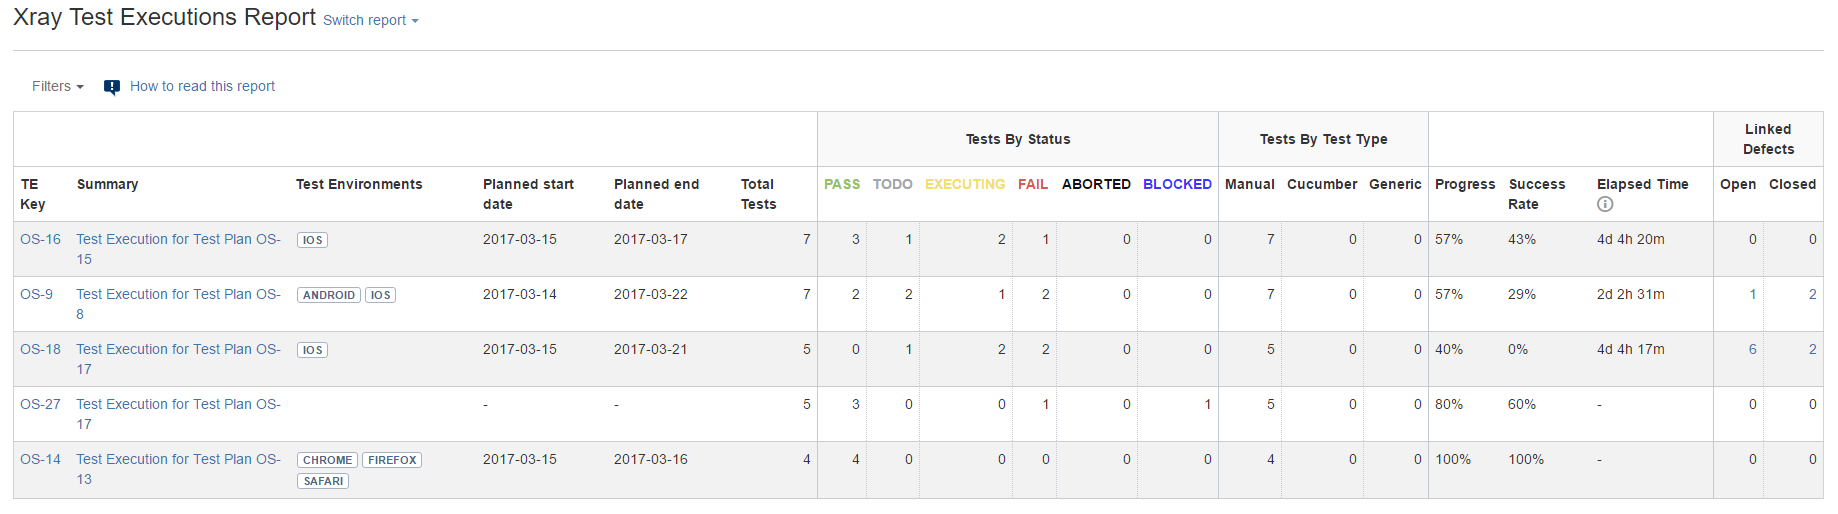Open the 6 open defects for OS-18

click(x=1752, y=349)
